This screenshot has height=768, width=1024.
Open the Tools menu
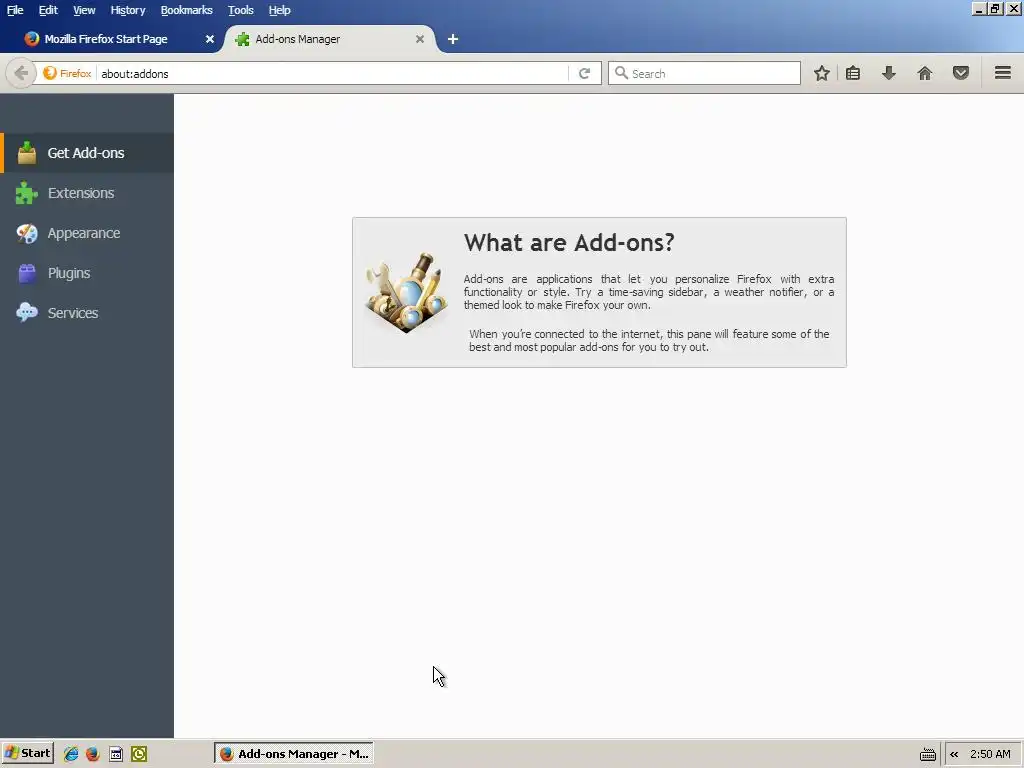240,10
